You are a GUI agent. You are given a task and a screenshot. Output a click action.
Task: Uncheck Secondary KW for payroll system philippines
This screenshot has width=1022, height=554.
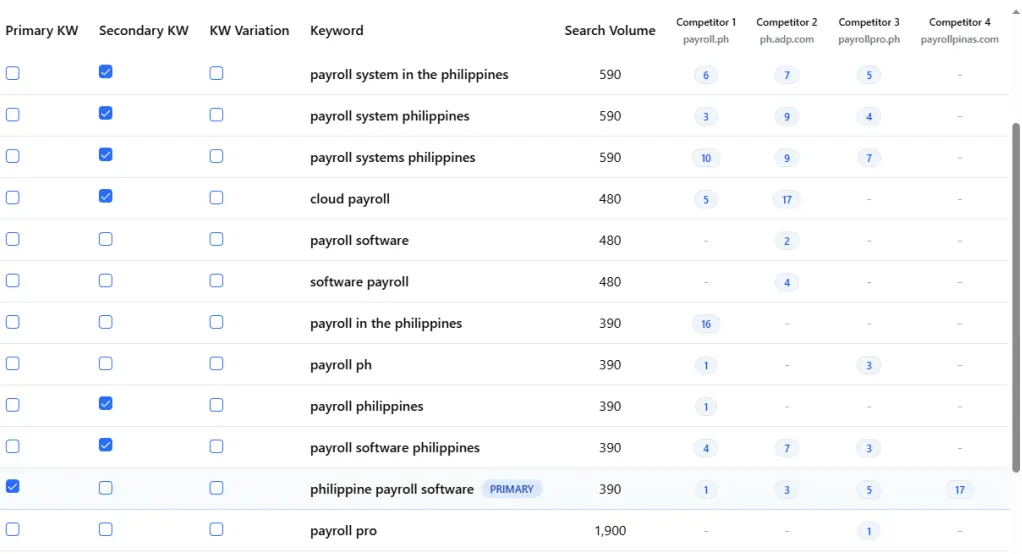(106, 113)
